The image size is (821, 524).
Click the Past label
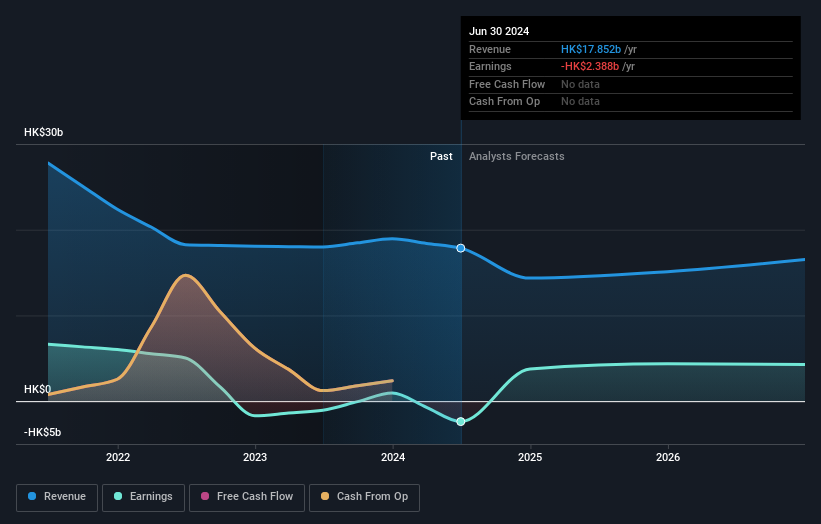[441, 157]
